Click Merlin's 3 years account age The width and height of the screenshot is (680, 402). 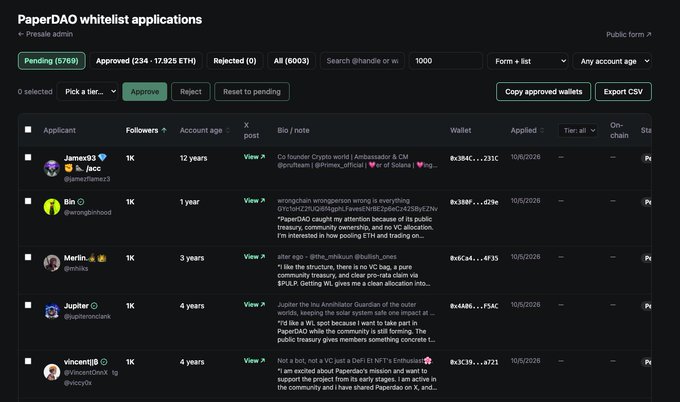pos(192,258)
